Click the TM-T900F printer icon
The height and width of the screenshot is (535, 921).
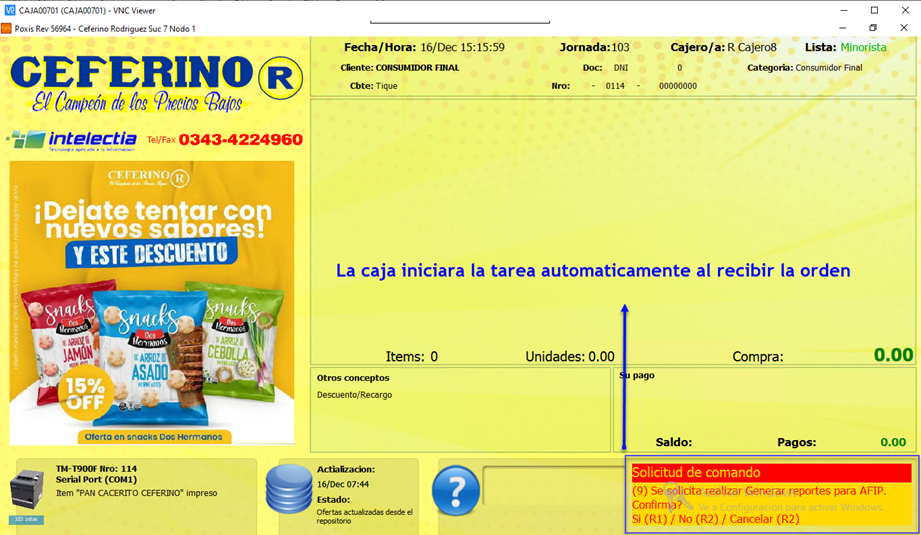point(27,491)
